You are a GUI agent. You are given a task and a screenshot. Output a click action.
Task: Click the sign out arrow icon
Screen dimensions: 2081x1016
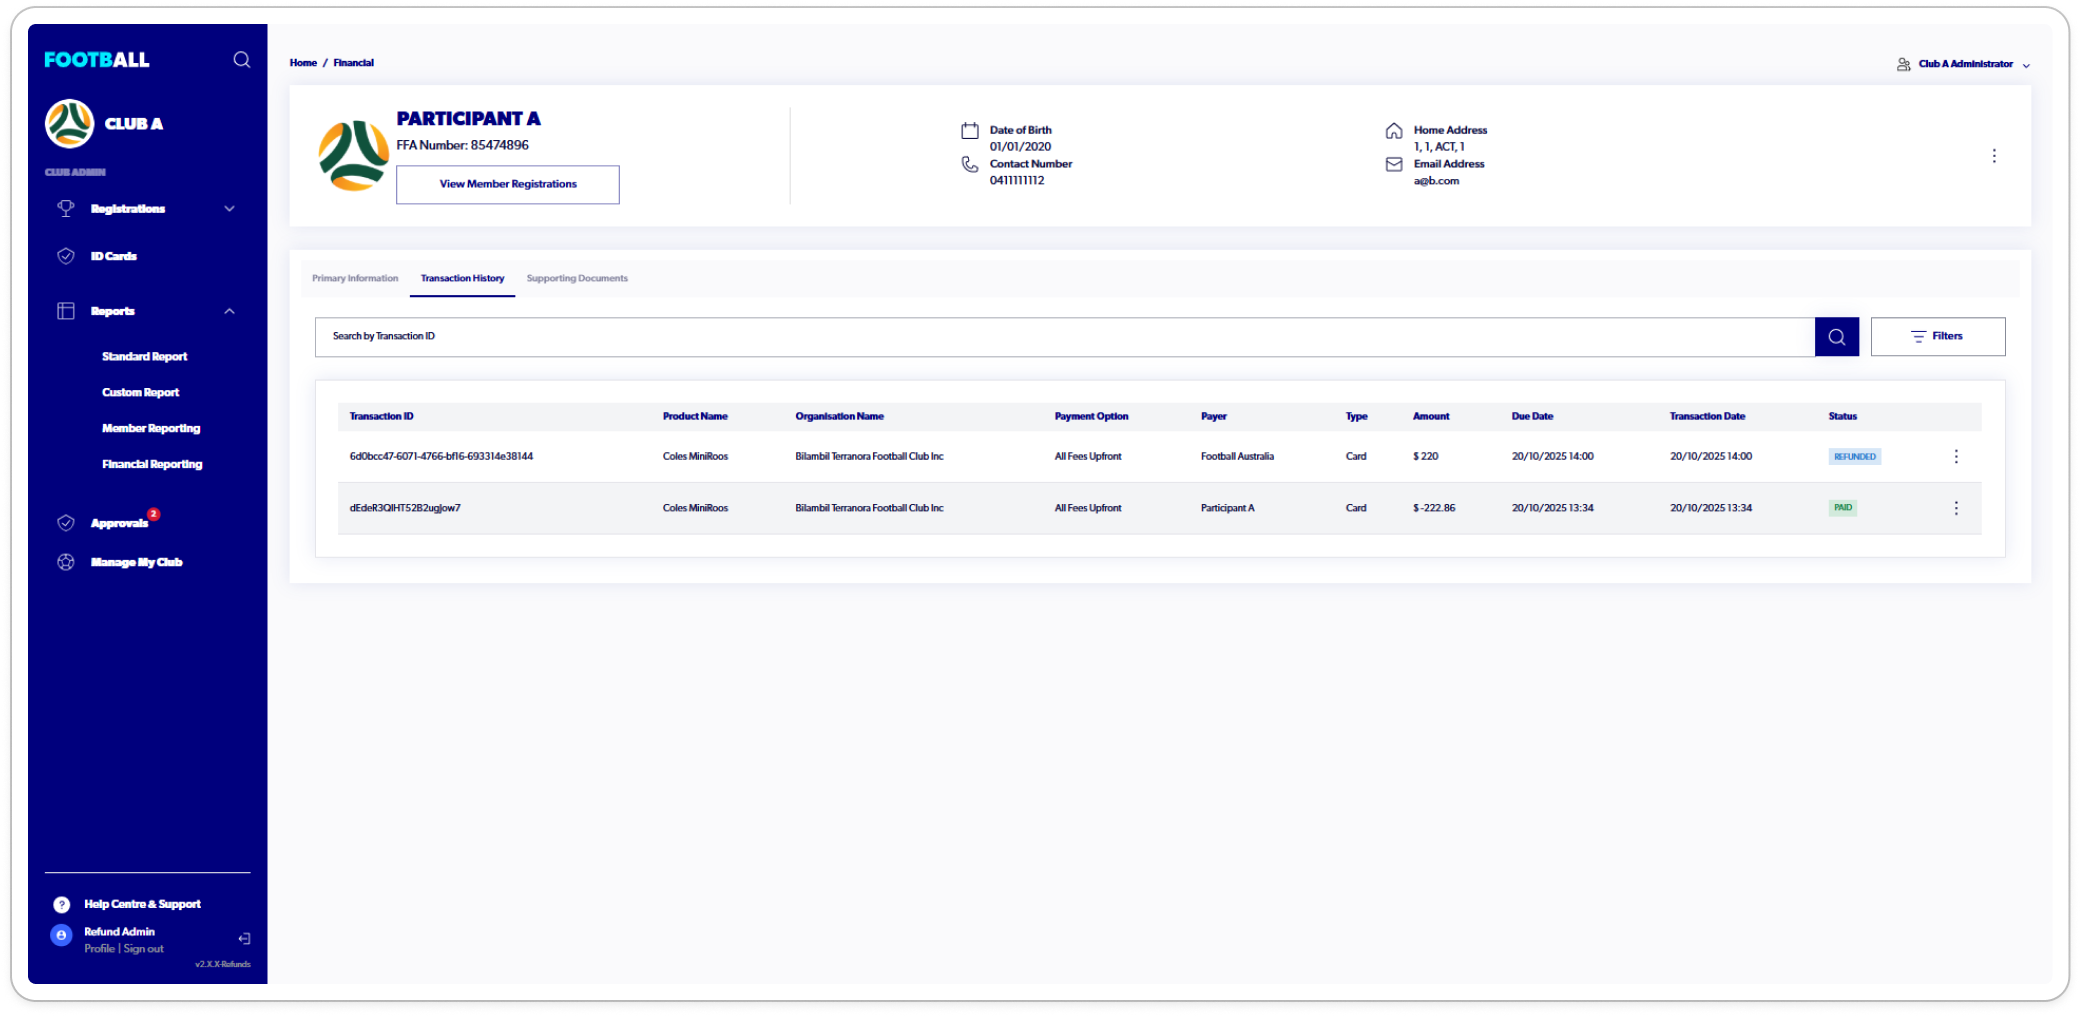click(x=244, y=938)
